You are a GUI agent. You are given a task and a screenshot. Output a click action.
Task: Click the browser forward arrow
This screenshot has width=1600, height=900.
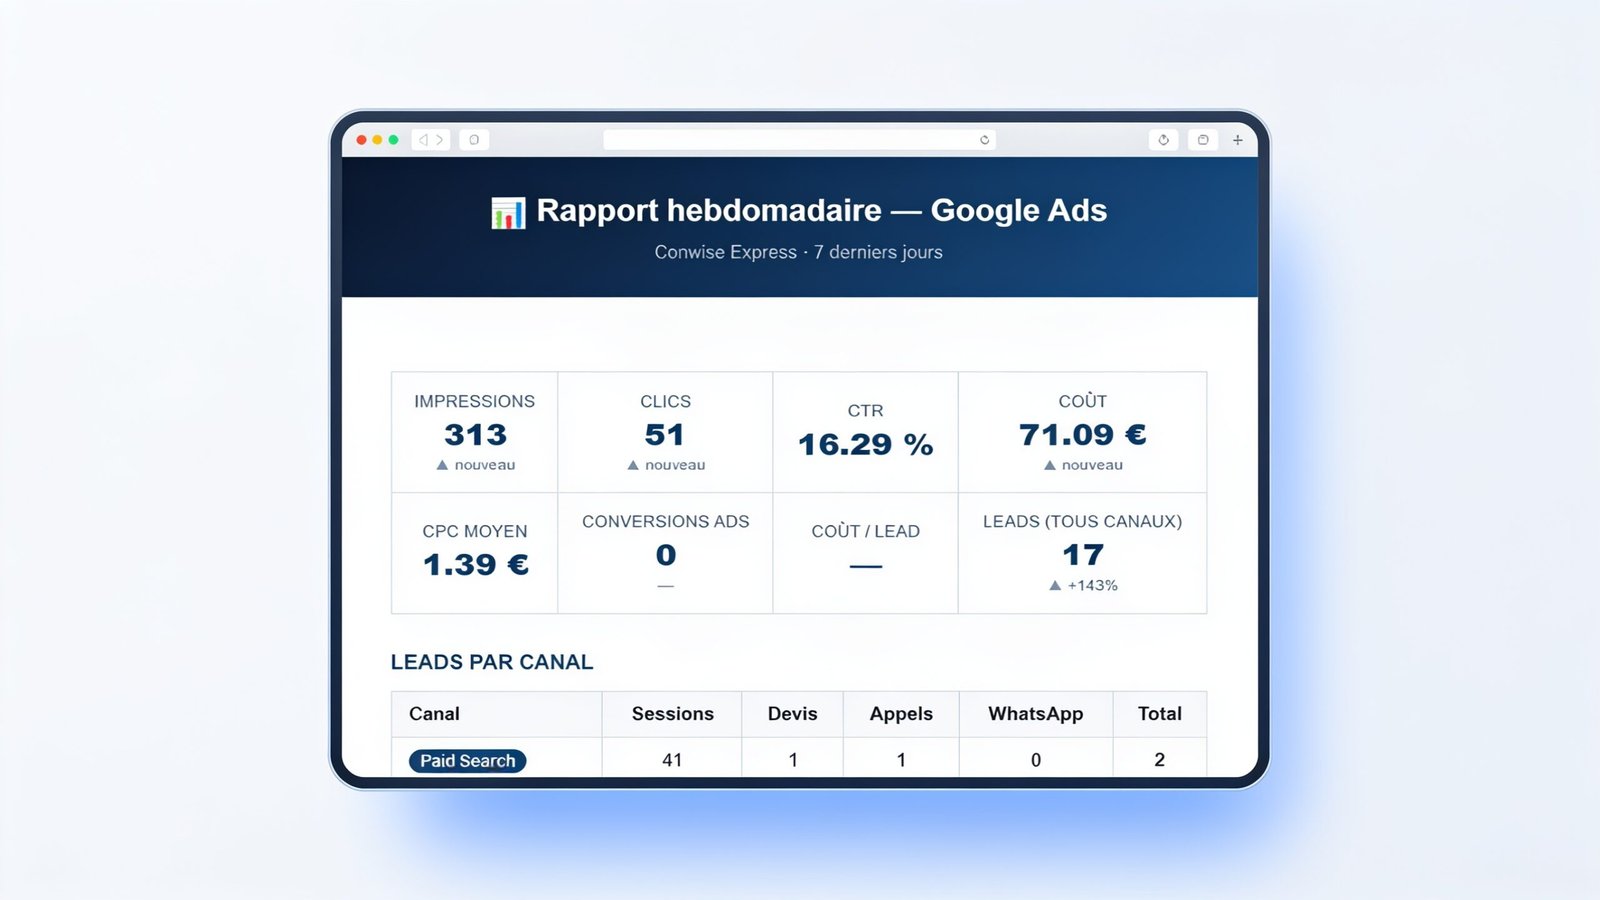439,140
